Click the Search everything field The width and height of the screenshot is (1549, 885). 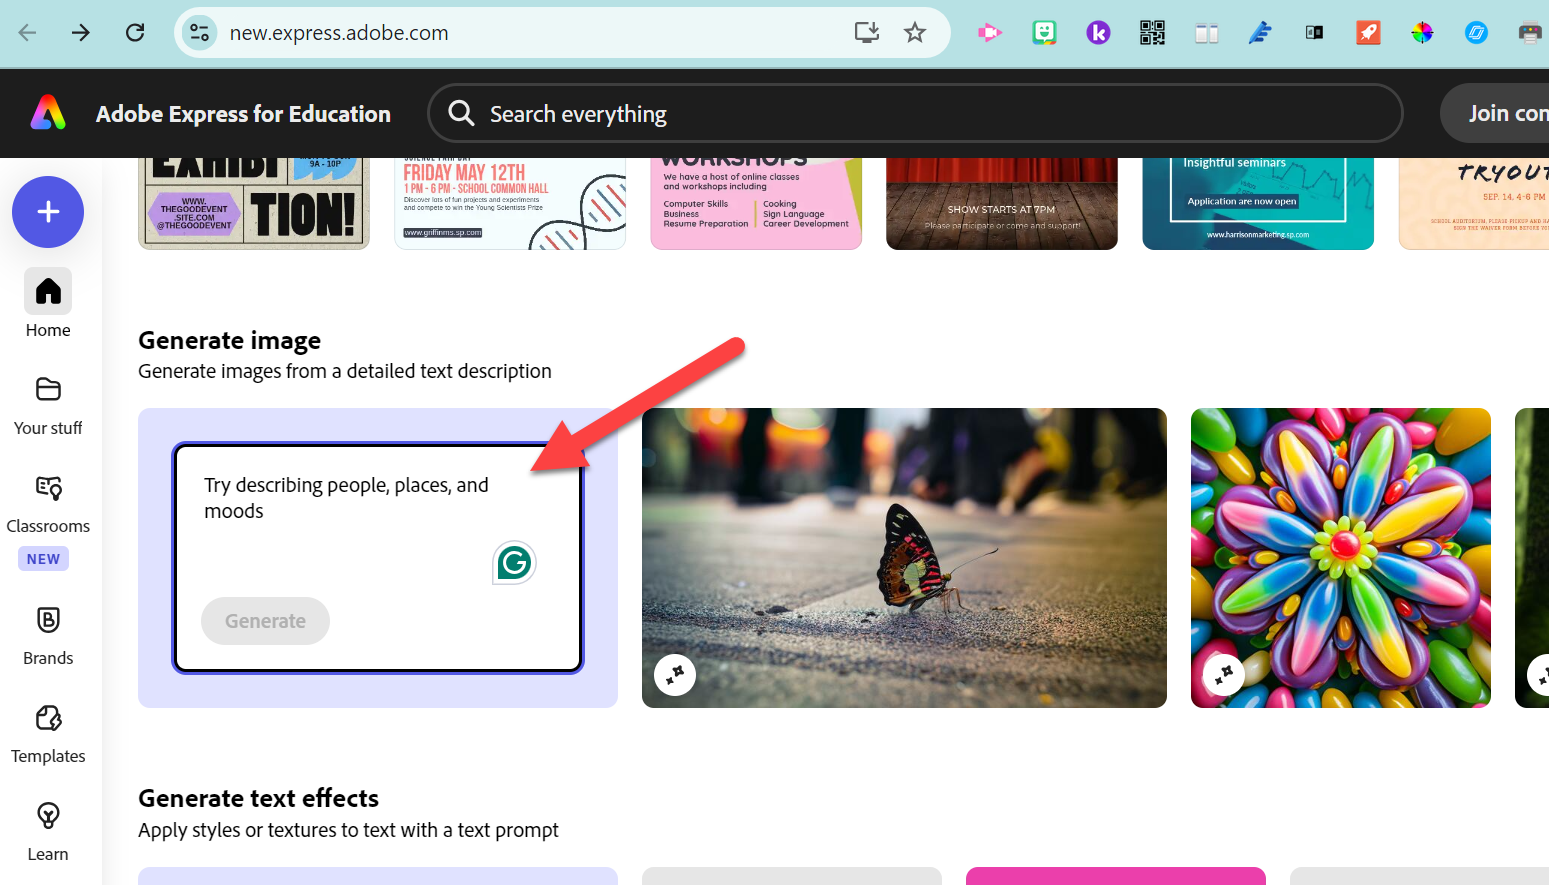click(x=915, y=113)
